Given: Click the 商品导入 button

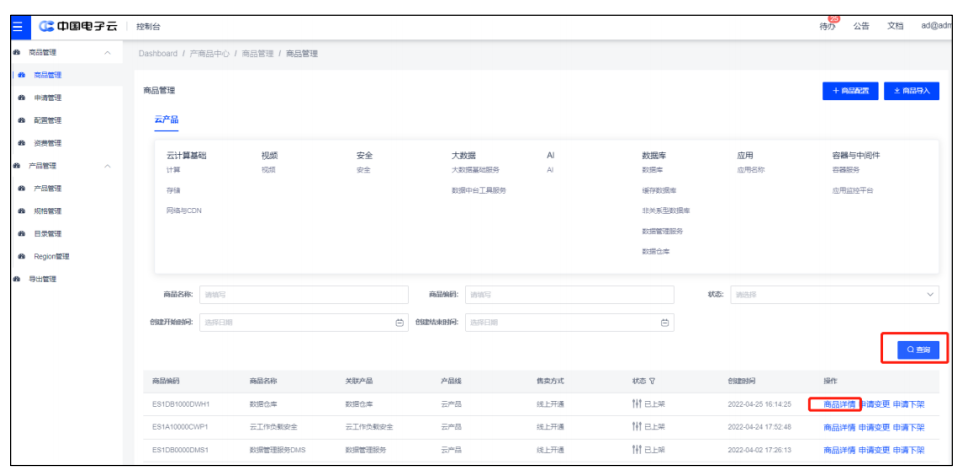Looking at the screenshot, I should click(x=912, y=91).
